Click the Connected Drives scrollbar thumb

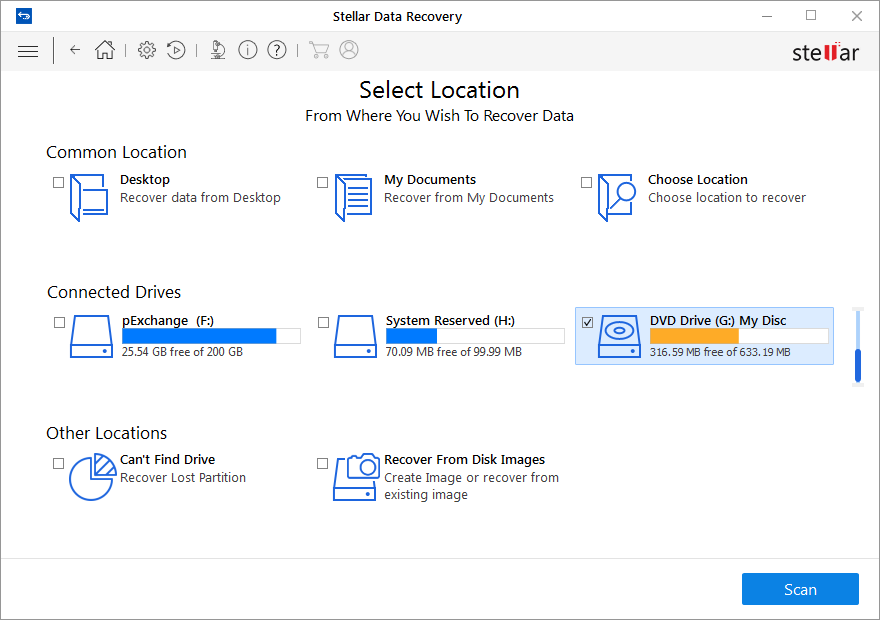(858, 366)
